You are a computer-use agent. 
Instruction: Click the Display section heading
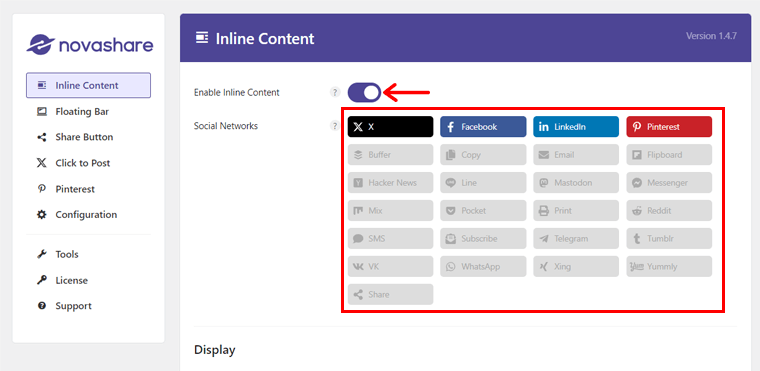tap(215, 350)
